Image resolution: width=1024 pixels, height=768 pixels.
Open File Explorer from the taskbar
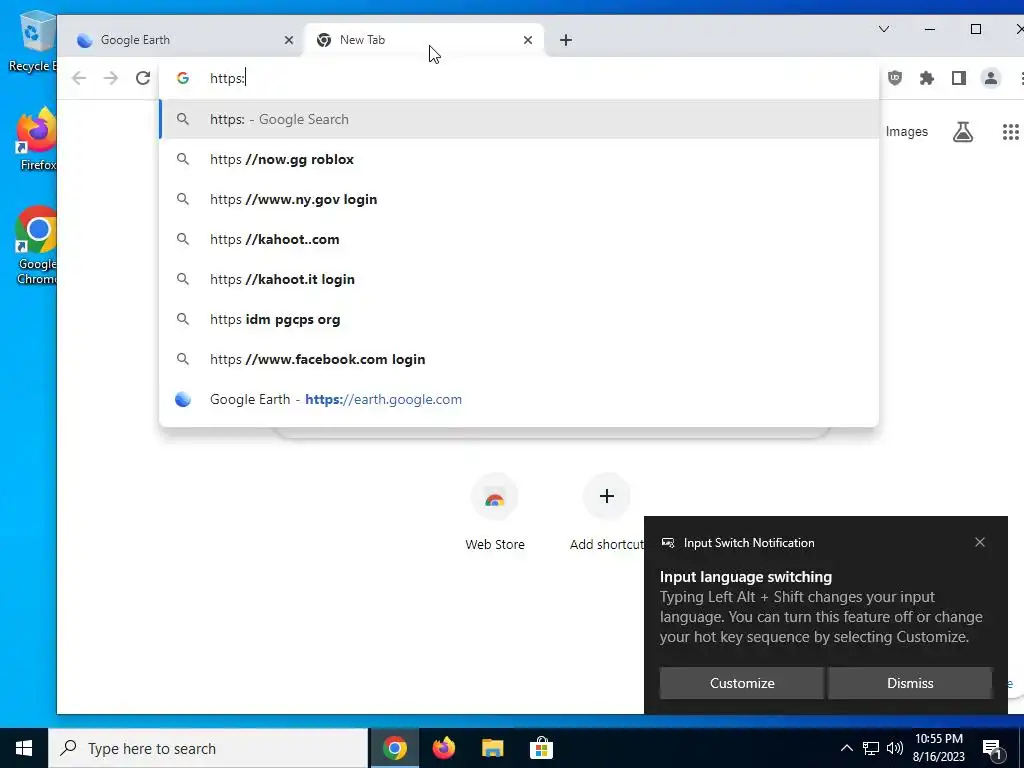coord(492,748)
